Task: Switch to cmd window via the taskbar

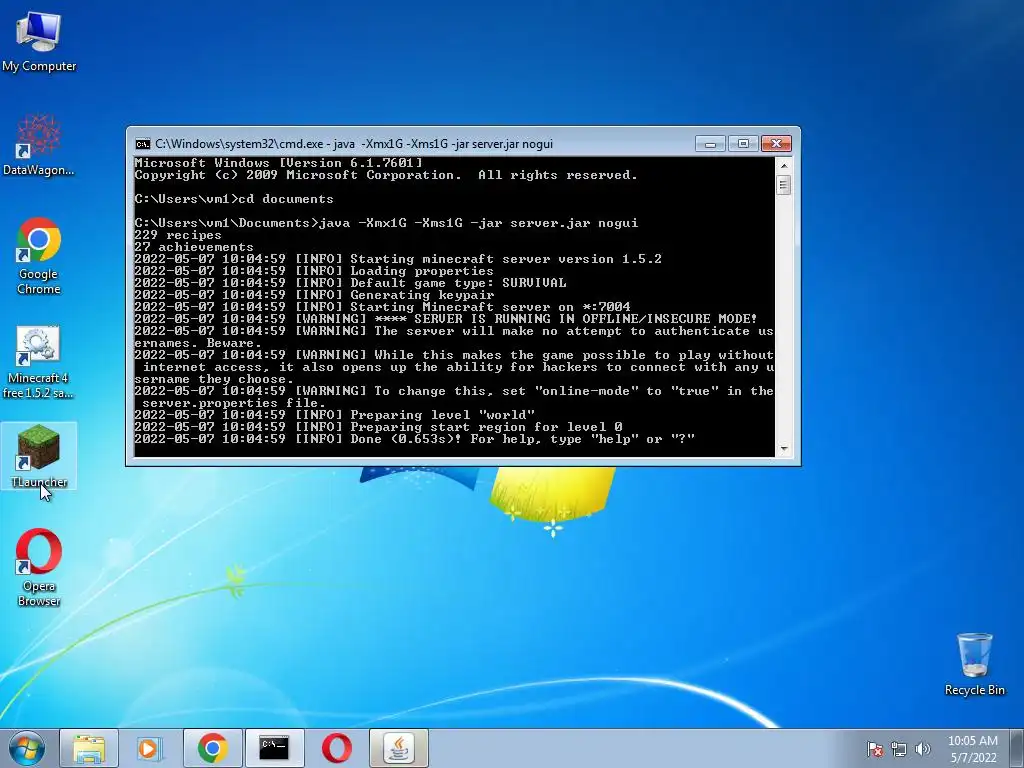Action: 274,748
